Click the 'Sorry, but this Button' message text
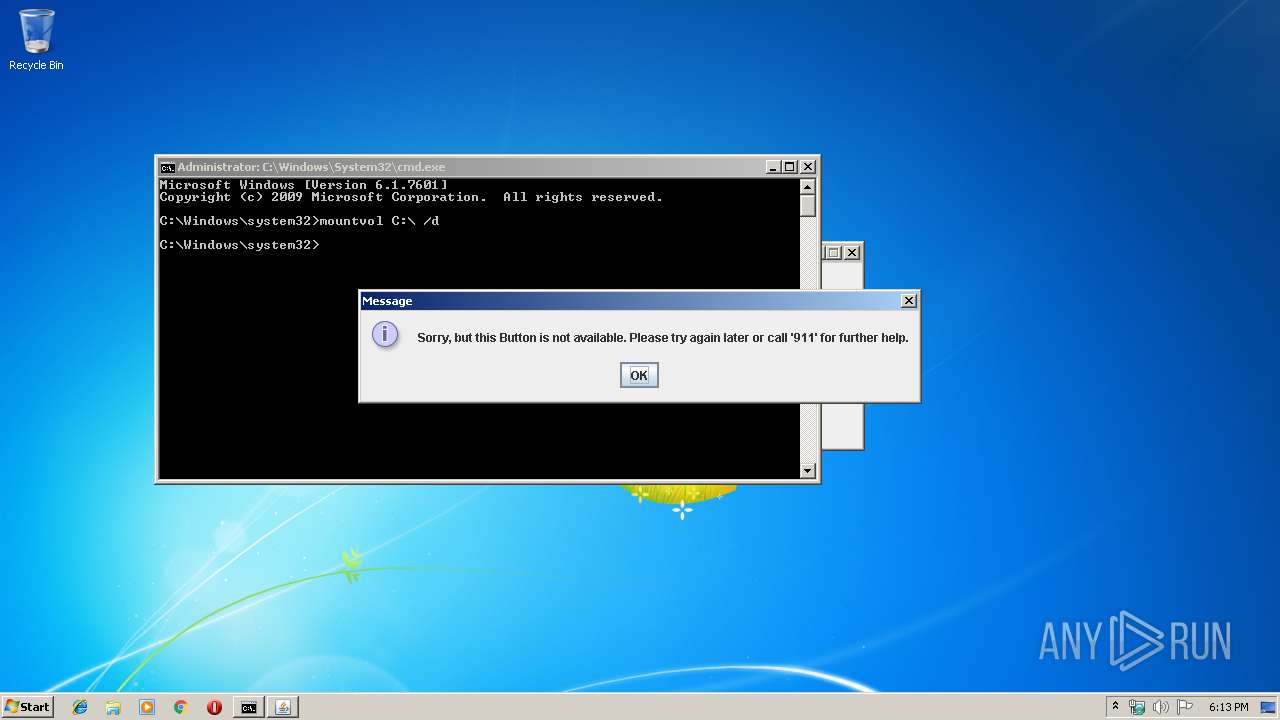The image size is (1280, 720). point(662,338)
